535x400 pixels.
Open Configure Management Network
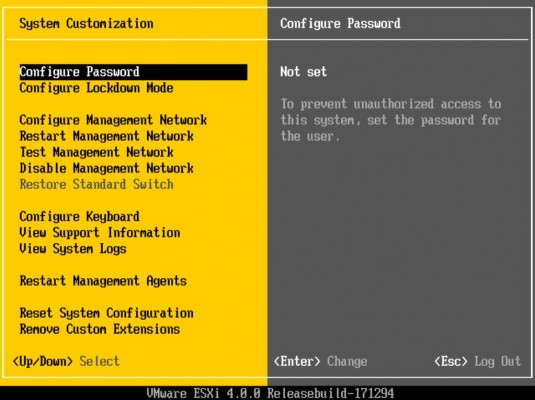coord(113,120)
